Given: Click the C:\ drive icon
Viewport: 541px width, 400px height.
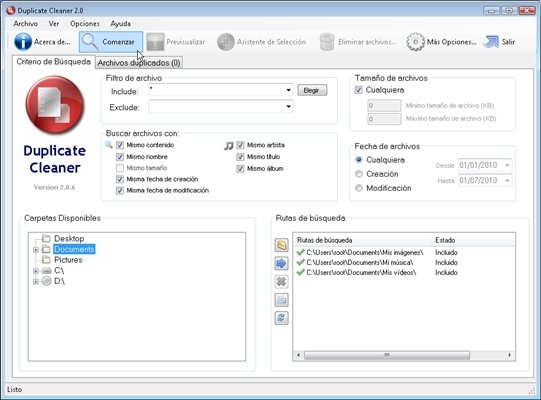Looking at the screenshot, I should pyautogui.click(x=46, y=271).
